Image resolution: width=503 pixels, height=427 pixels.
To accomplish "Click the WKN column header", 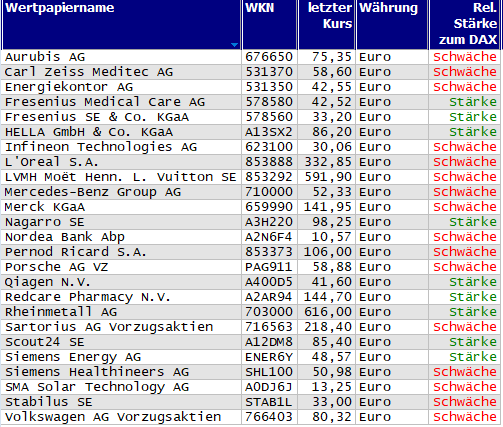I will point(269,25).
